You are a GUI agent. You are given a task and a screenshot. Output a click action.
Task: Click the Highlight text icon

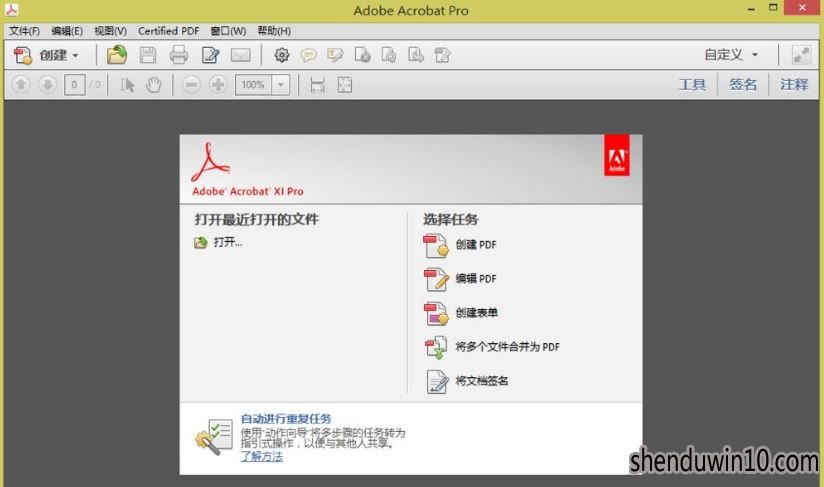pyautogui.click(x=335, y=55)
